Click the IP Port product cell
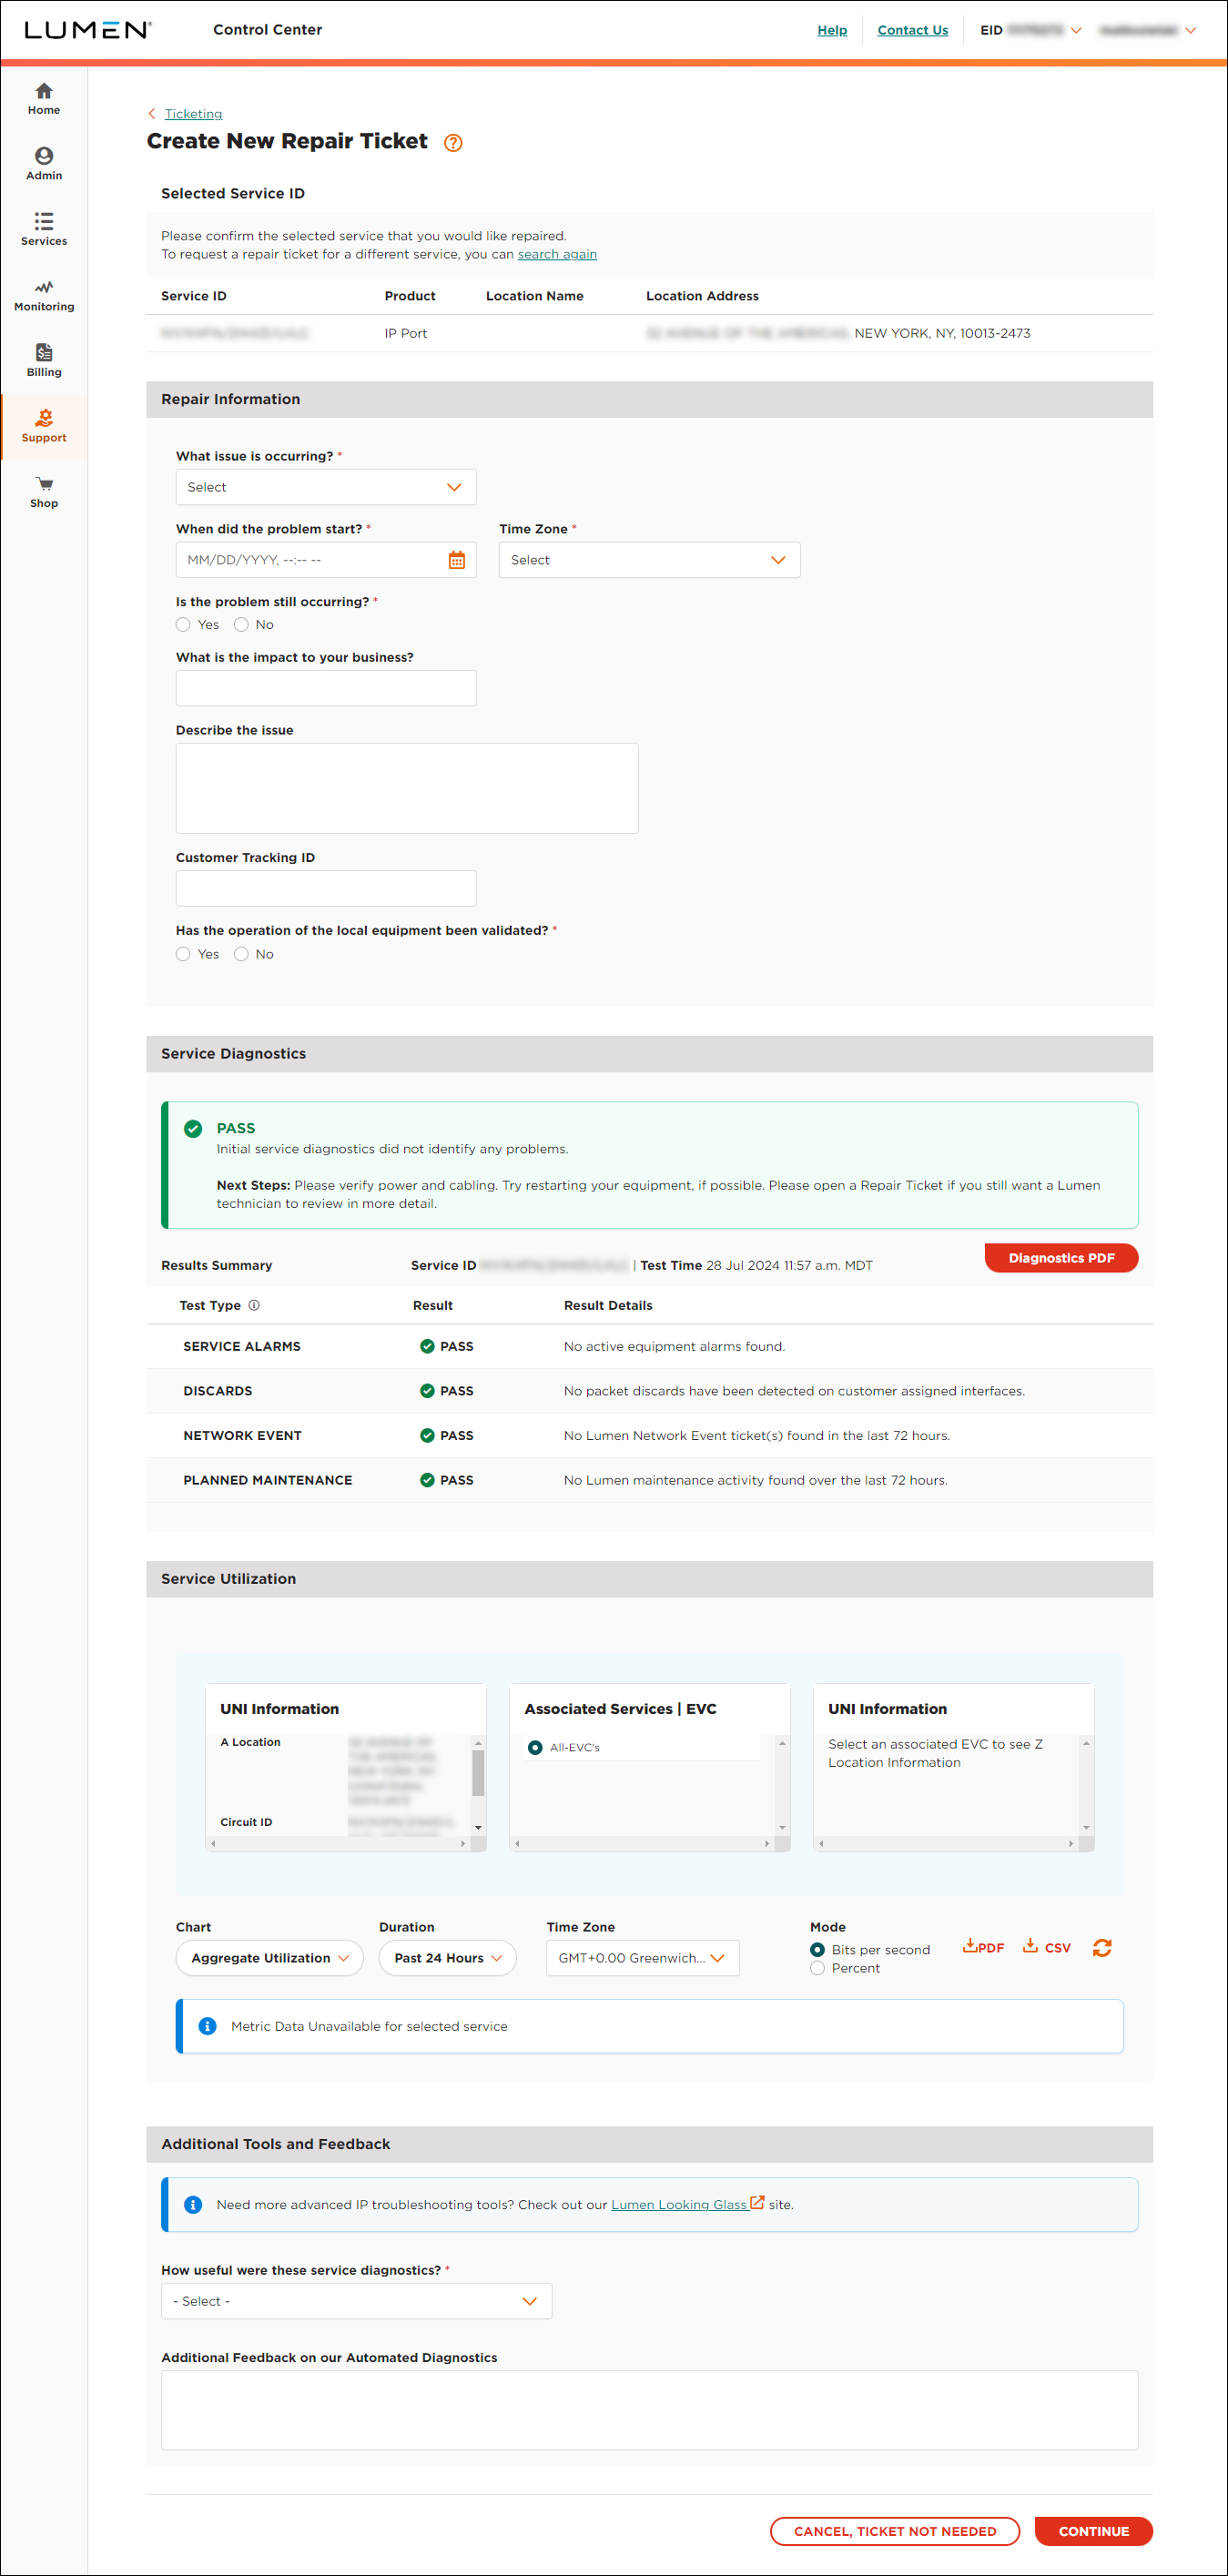 pos(405,333)
